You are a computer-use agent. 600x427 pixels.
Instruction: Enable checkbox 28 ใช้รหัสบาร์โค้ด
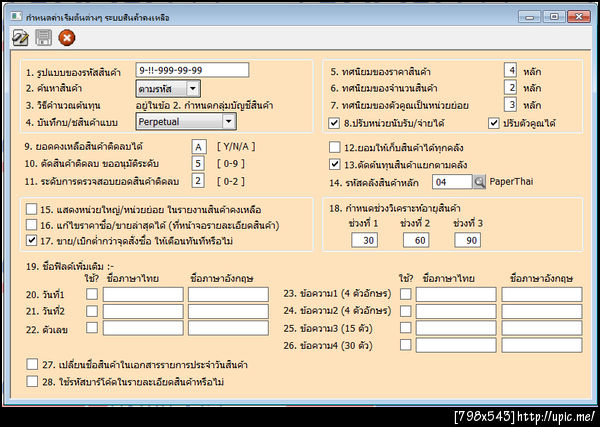(32, 381)
